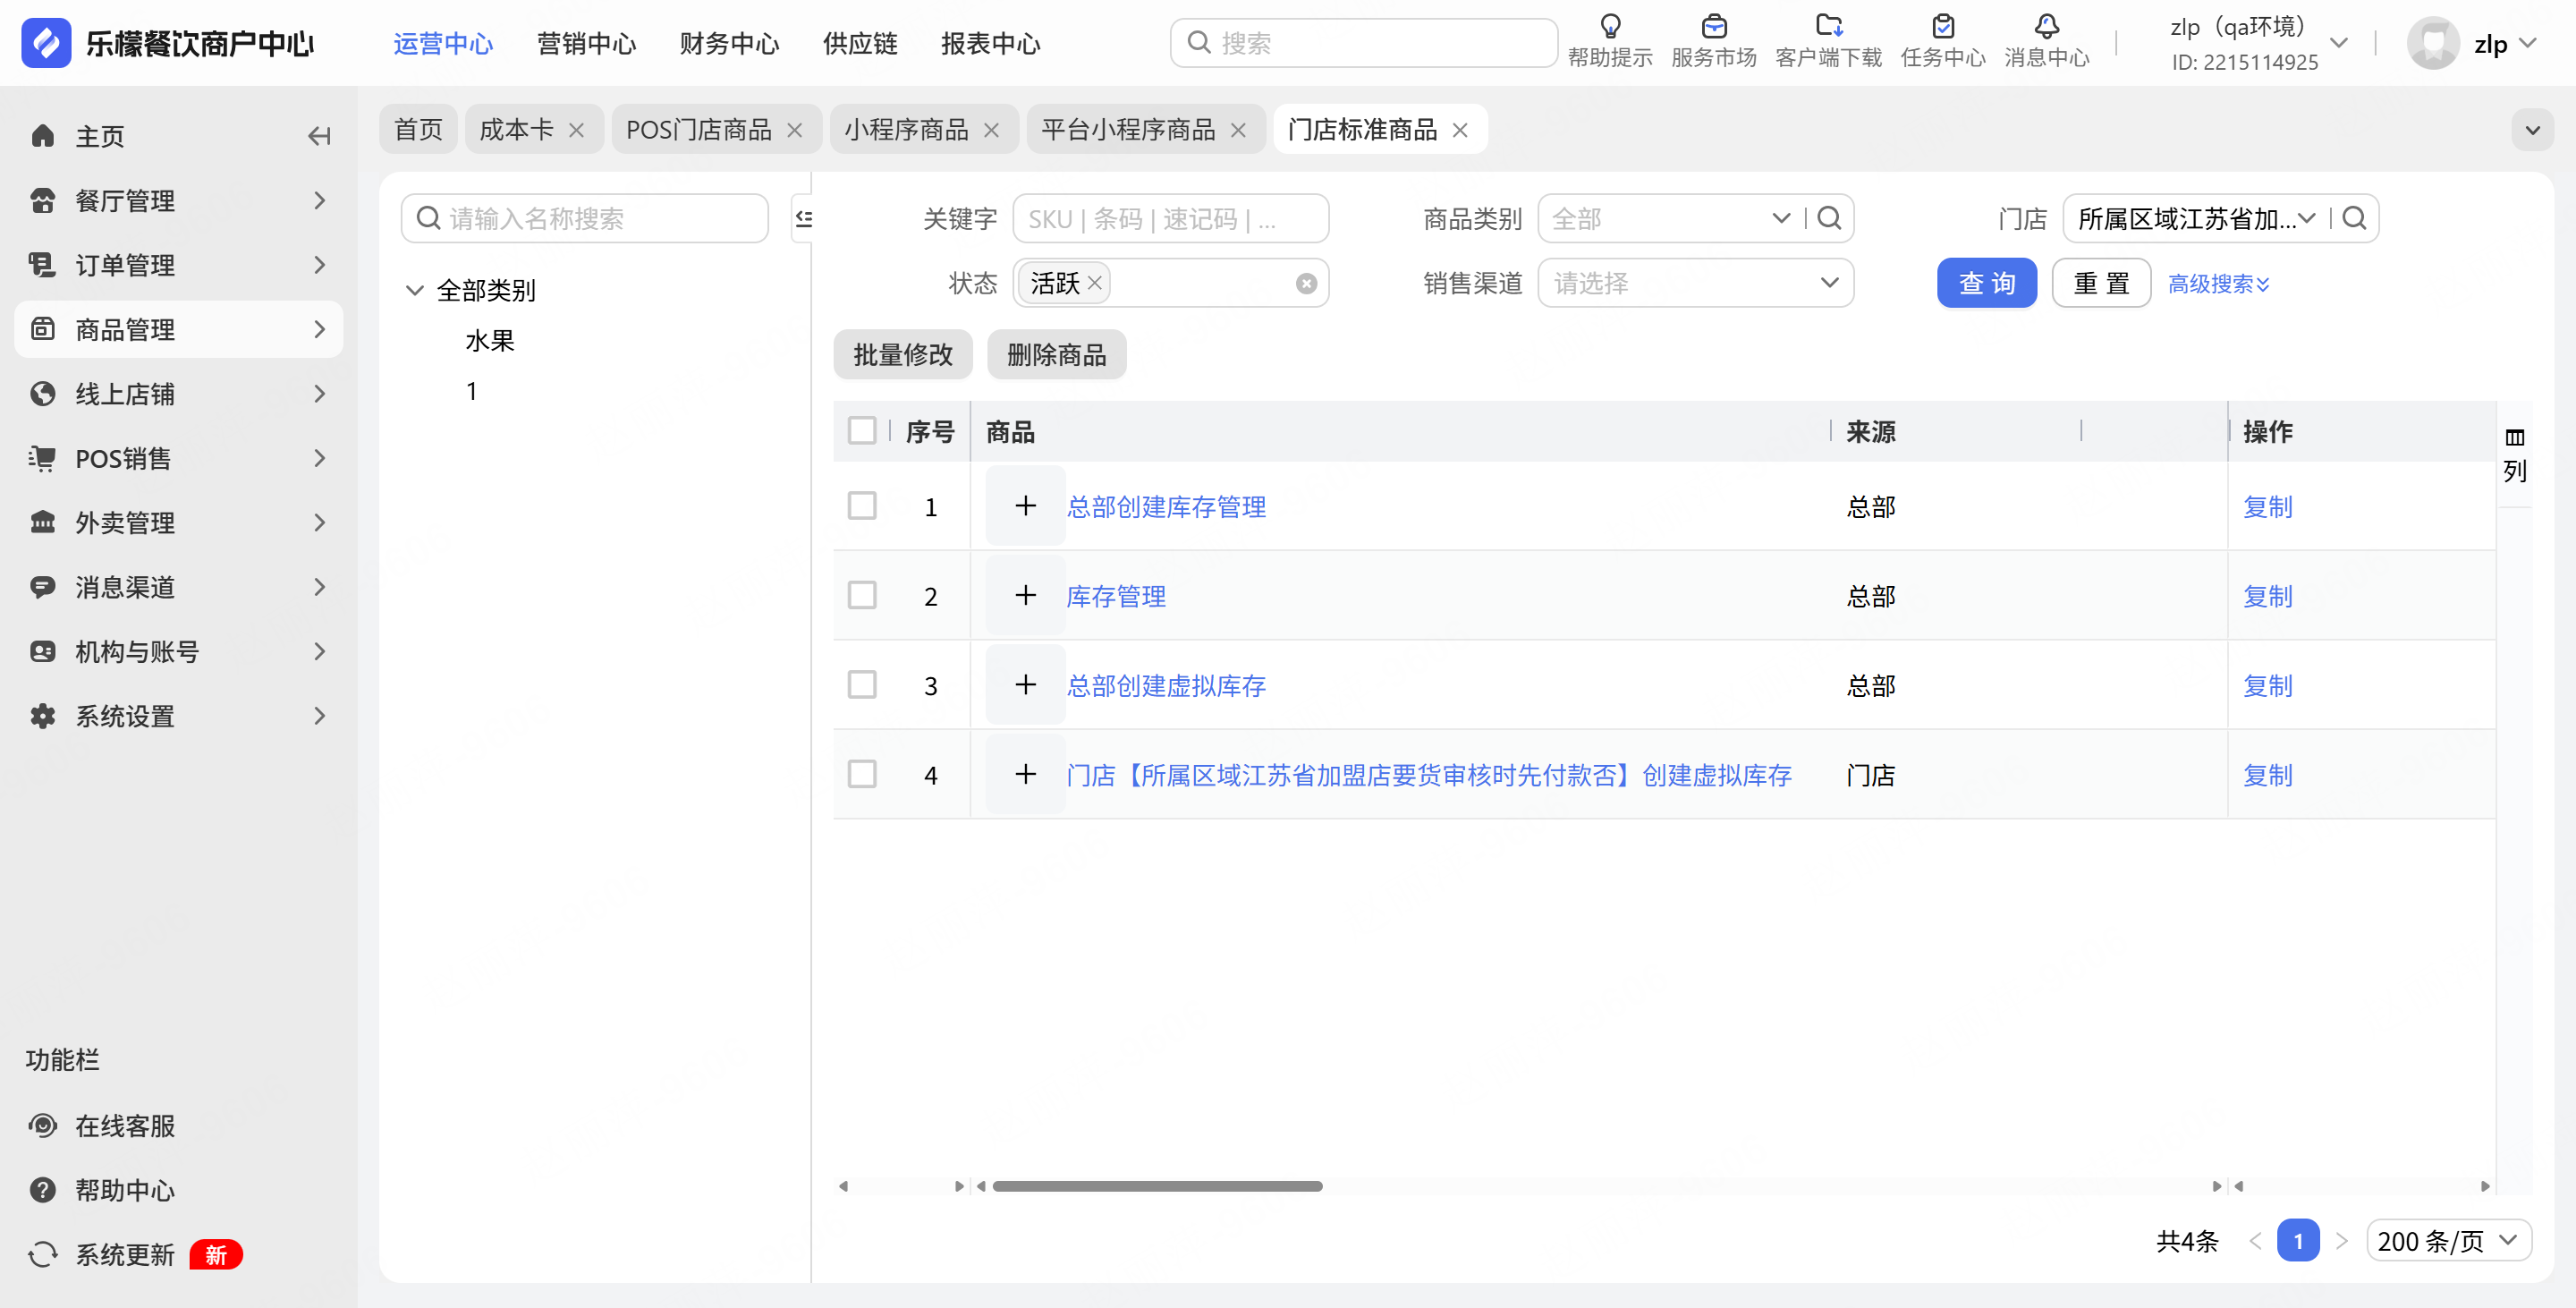Click the search icon beside the 门店 field

pyautogui.click(x=2354, y=218)
